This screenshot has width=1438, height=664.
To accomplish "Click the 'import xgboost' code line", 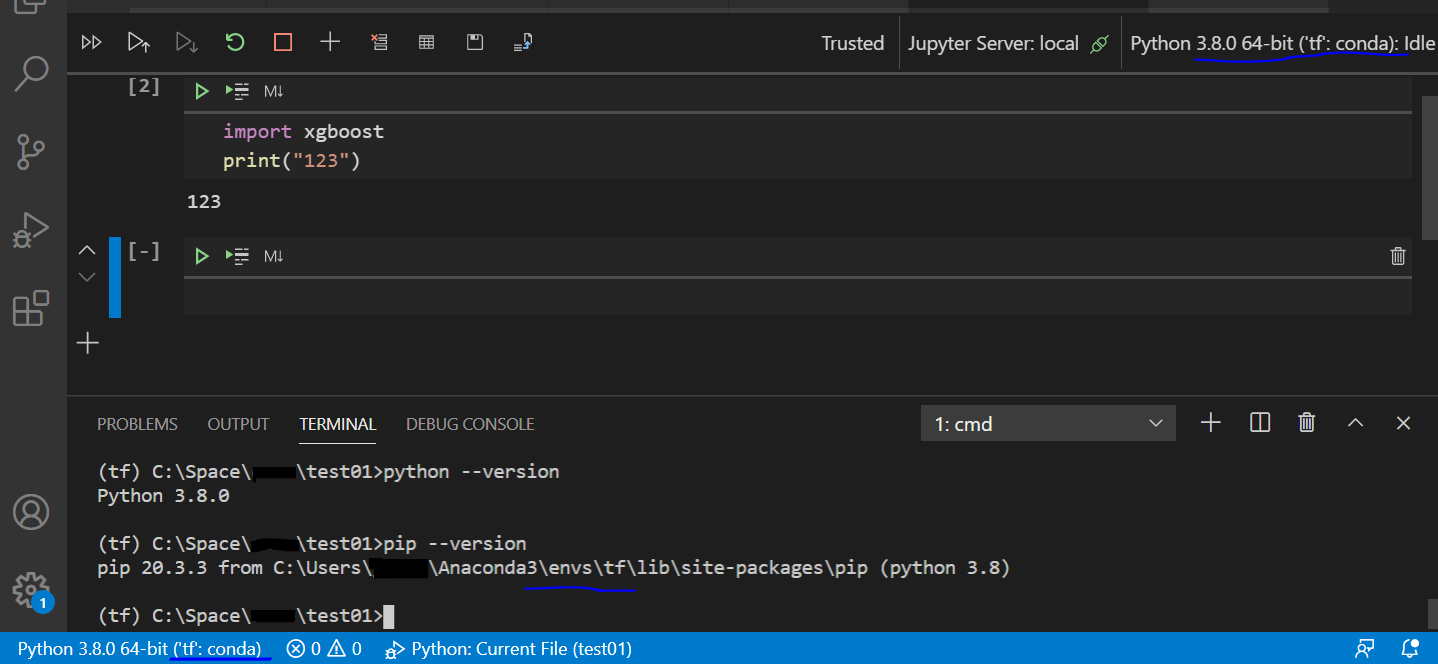I will [303, 131].
